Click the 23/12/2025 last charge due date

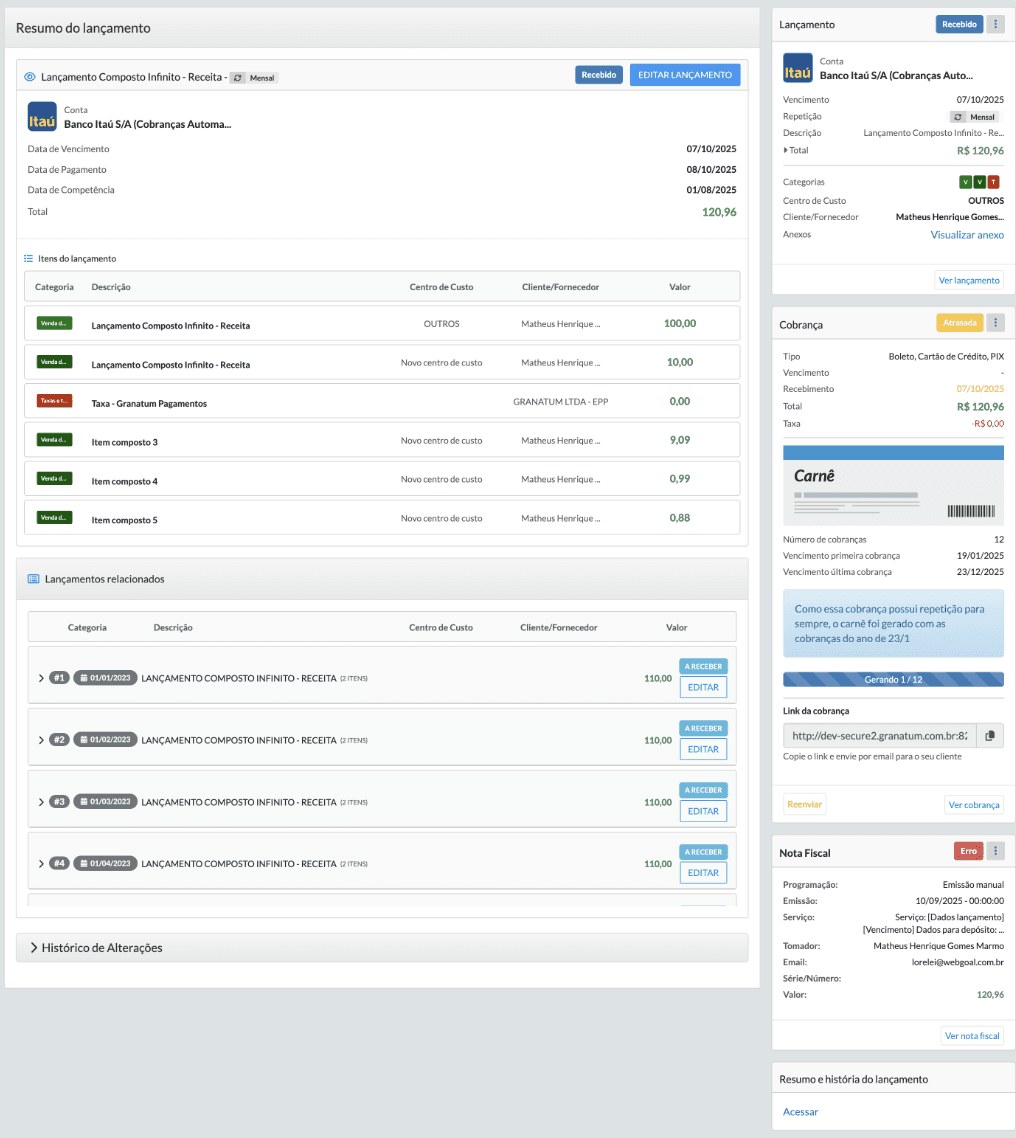coord(980,572)
